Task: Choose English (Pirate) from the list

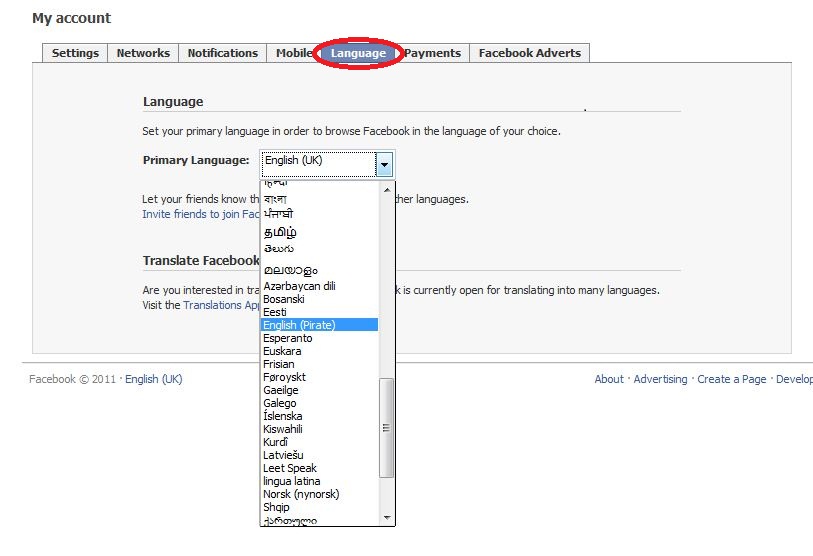Action: [x=319, y=325]
